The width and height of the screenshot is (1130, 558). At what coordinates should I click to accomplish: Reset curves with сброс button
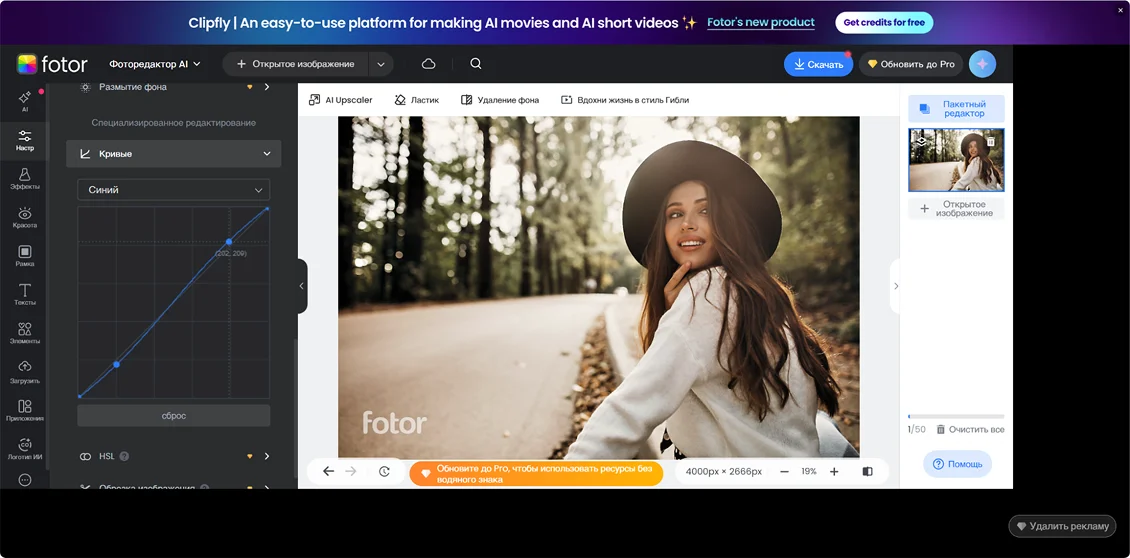pyautogui.click(x=174, y=416)
